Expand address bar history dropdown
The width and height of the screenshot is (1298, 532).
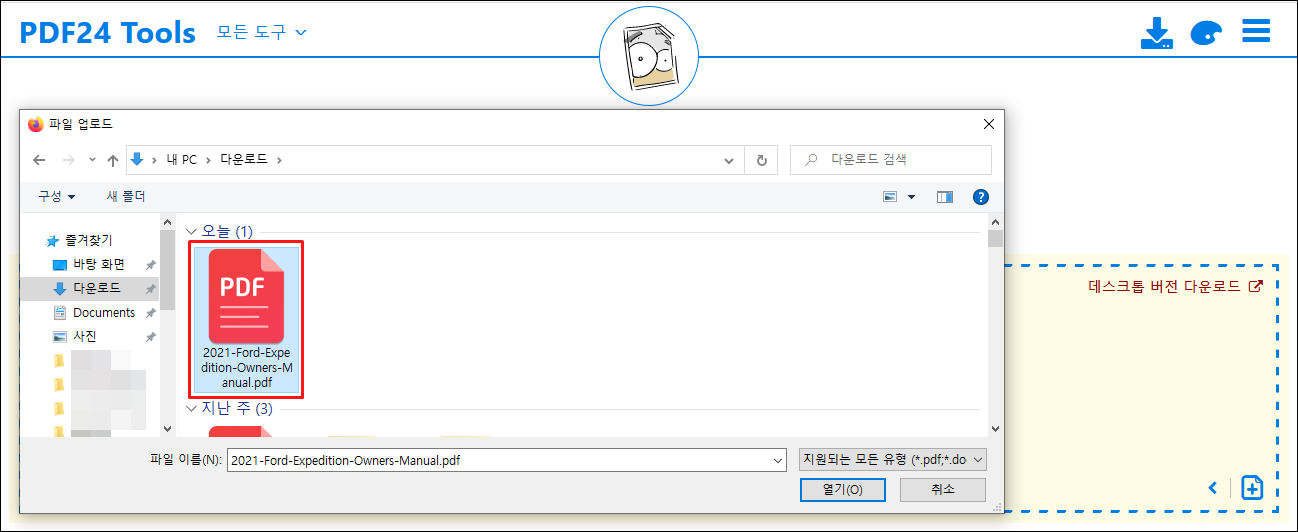pyautogui.click(x=729, y=160)
